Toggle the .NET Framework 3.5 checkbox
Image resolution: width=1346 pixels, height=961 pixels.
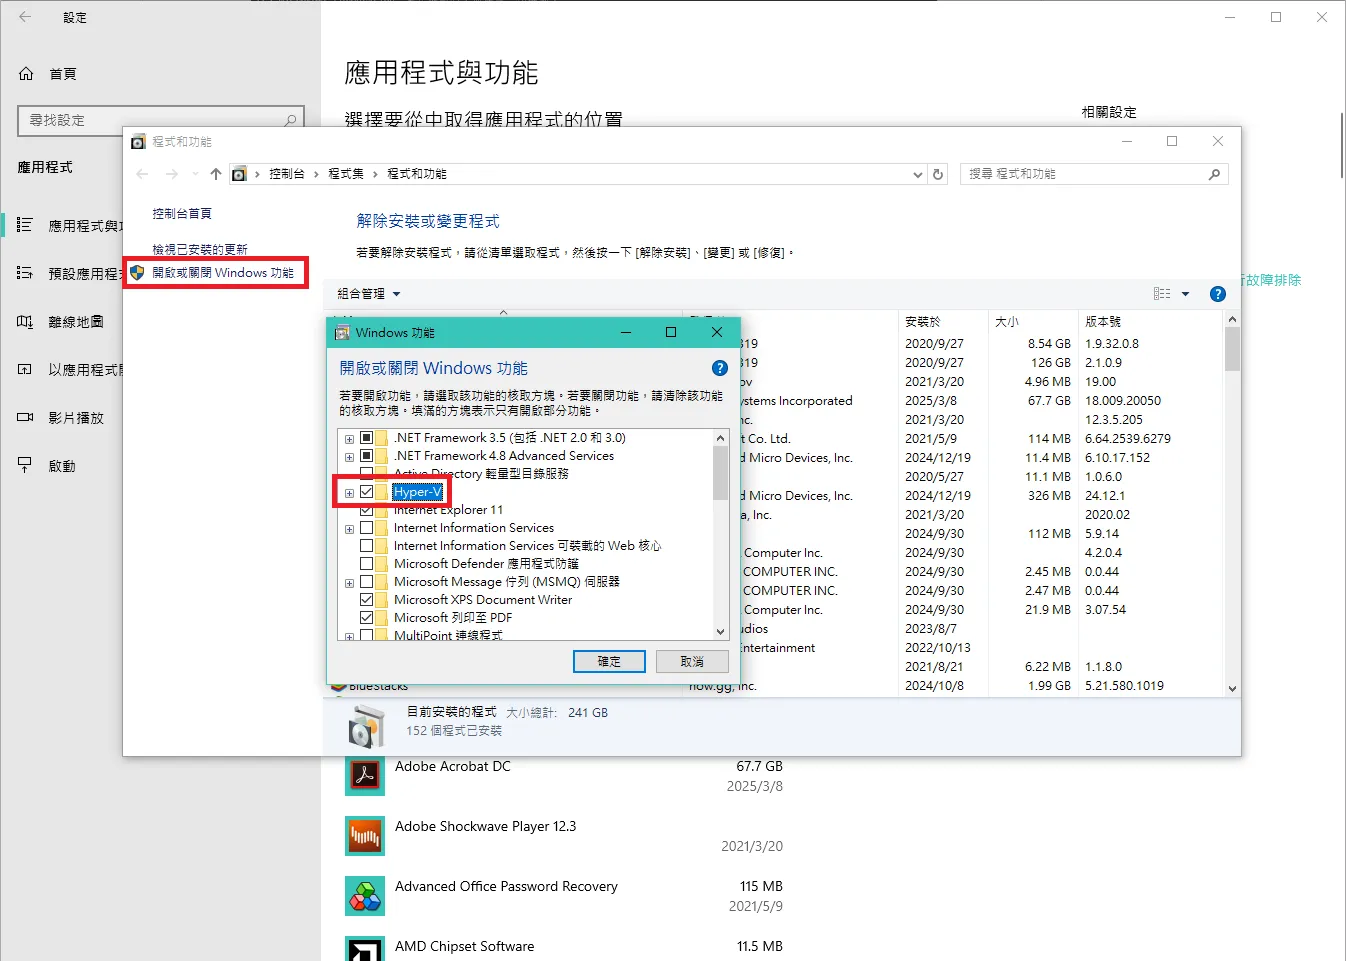pos(367,438)
